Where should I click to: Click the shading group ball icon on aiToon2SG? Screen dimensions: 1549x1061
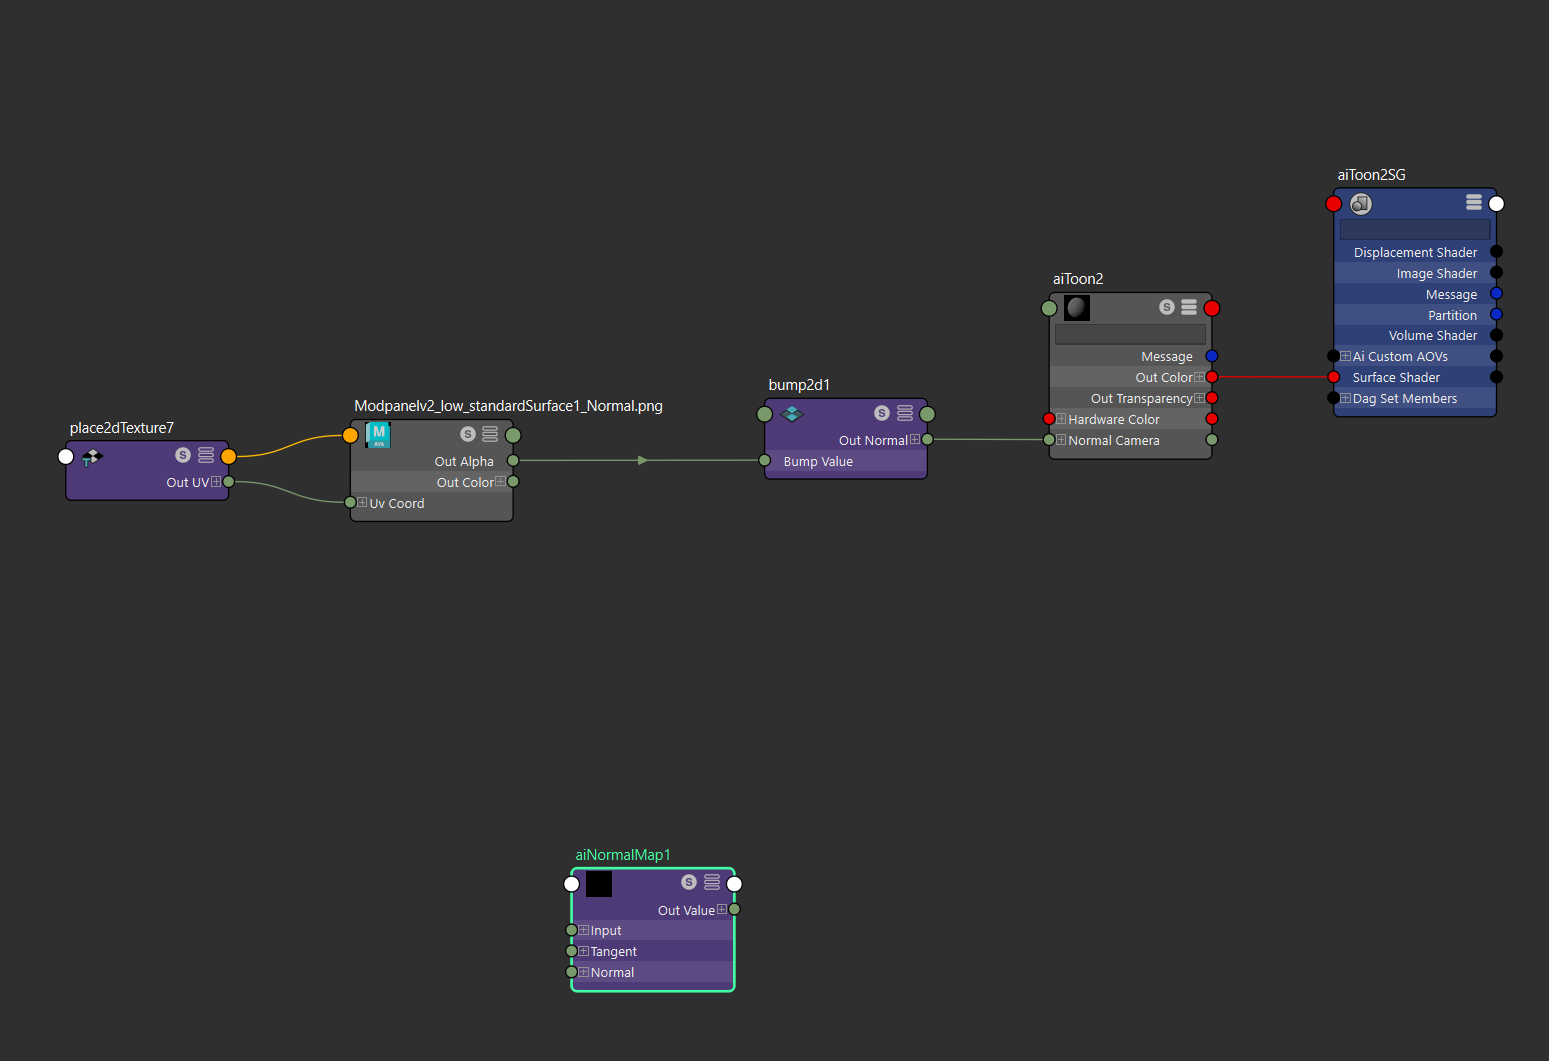(x=1361, y=203)
